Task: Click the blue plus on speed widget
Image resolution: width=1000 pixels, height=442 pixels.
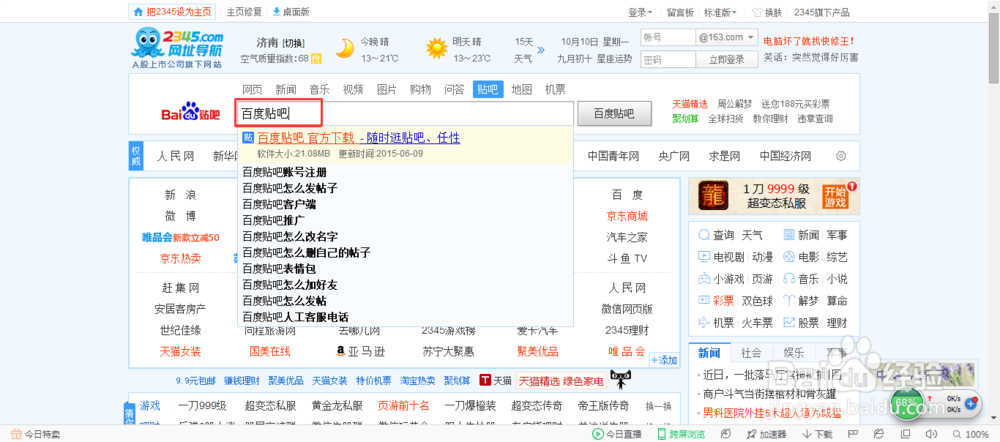Action: click(971, 403)
